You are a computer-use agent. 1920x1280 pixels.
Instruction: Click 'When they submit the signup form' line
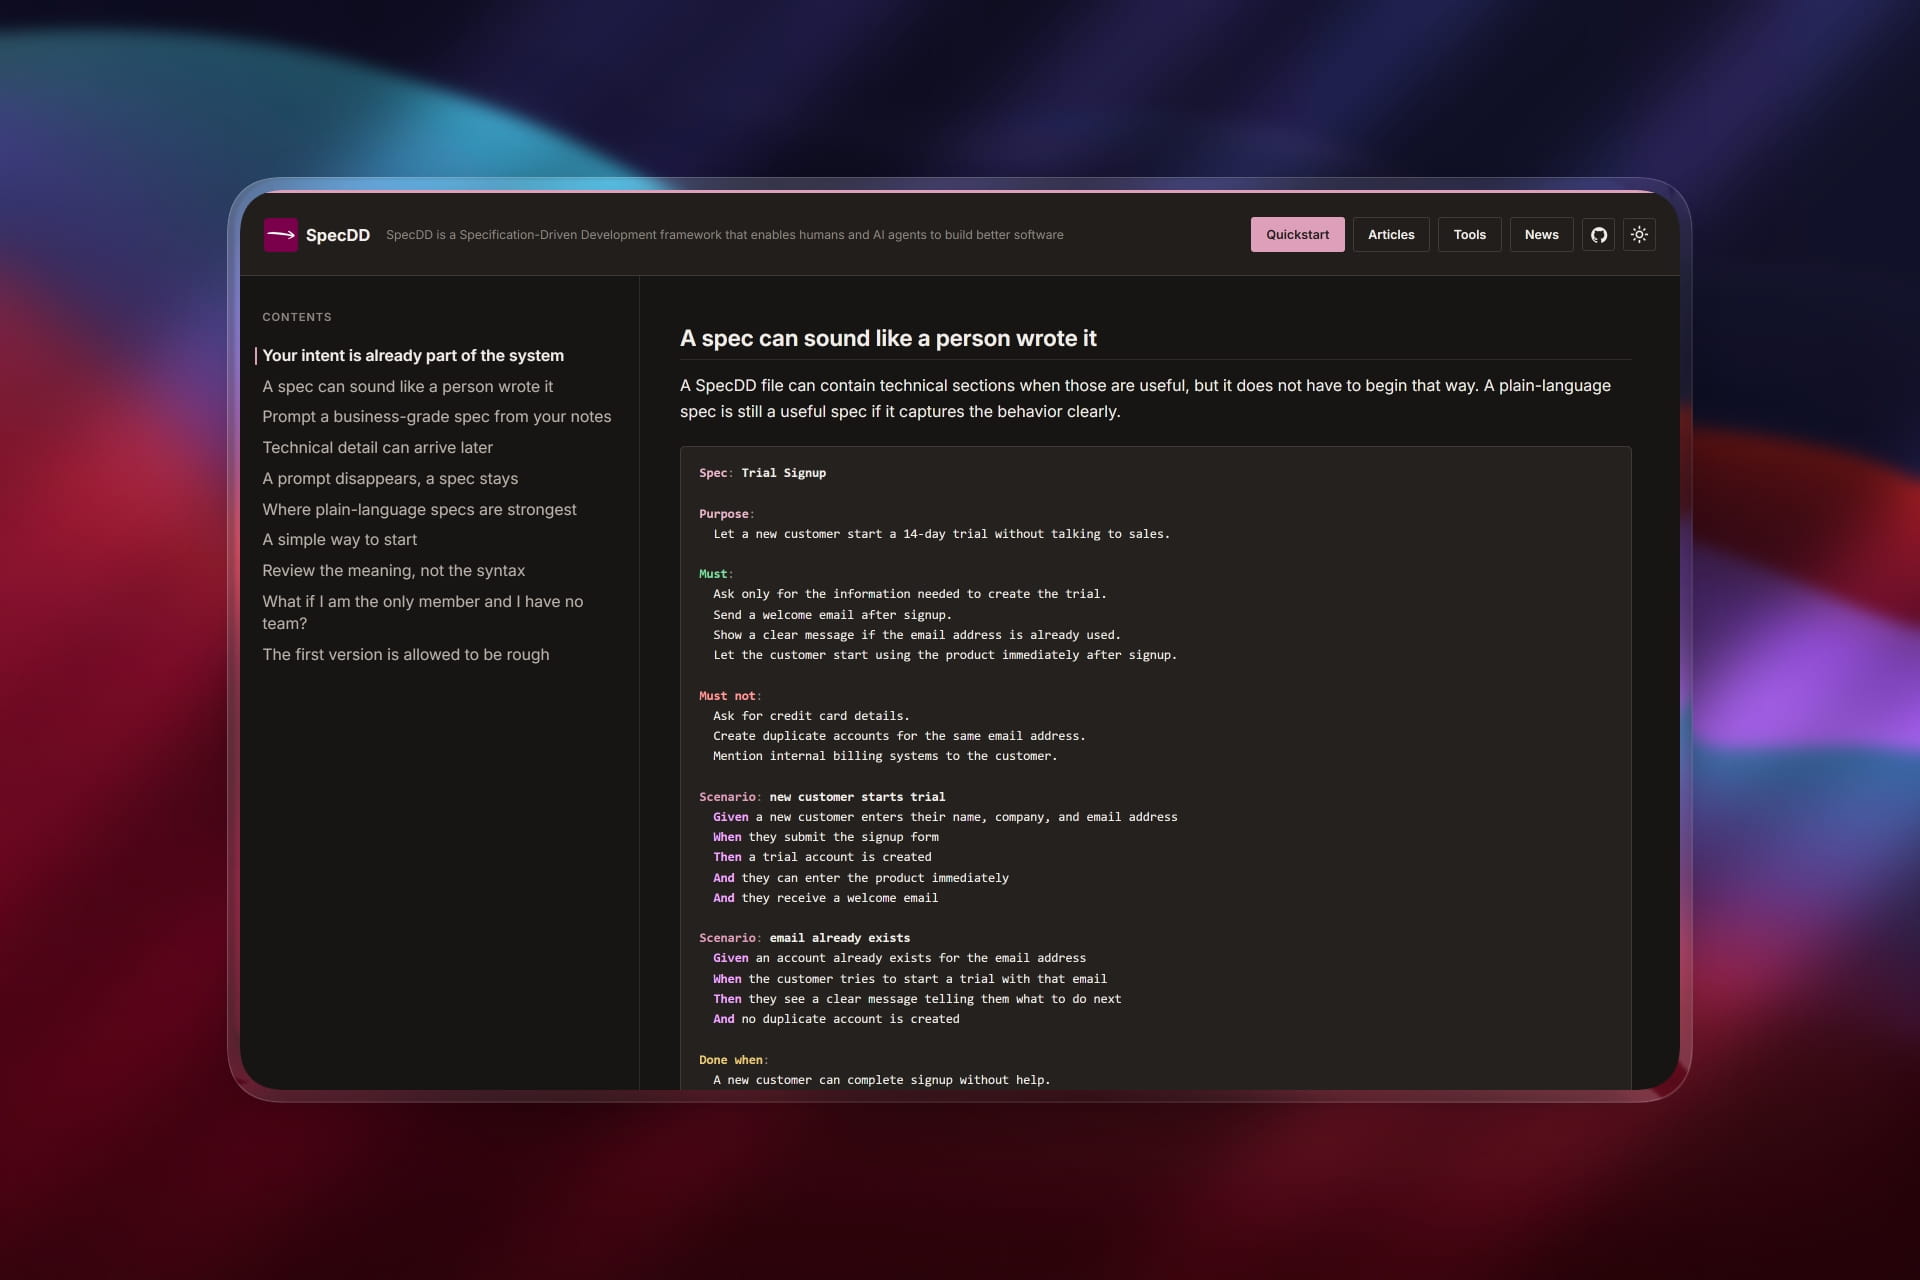coord(826,837)
